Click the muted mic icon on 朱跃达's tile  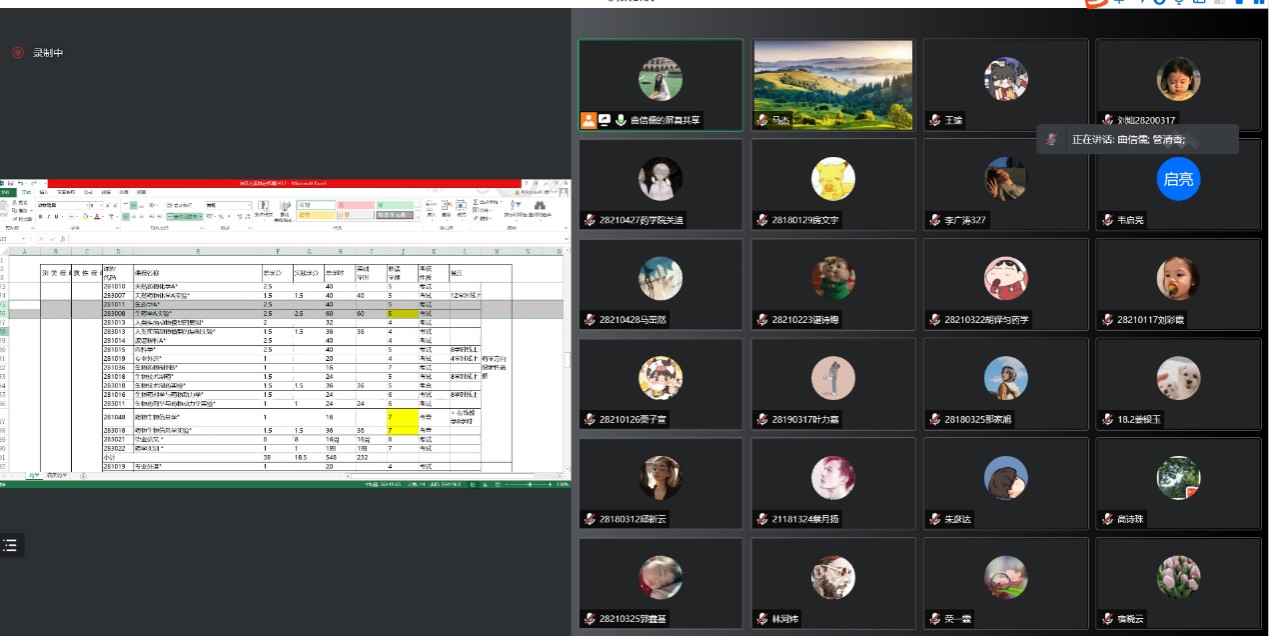tap(934, 519)
